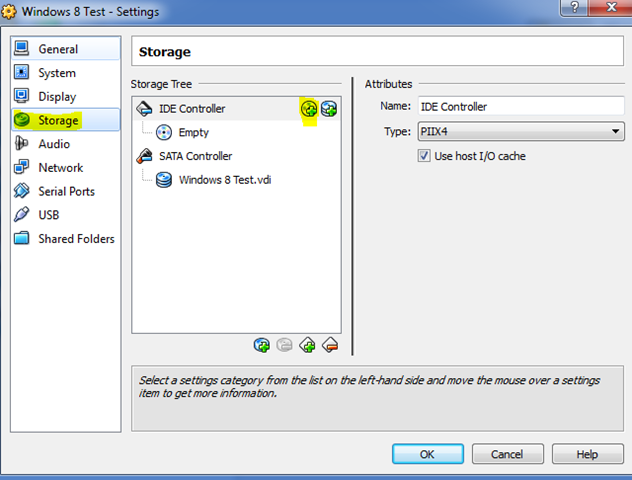Click the OK button
This screenshot has width=632, height=480.
coord(428,454)
